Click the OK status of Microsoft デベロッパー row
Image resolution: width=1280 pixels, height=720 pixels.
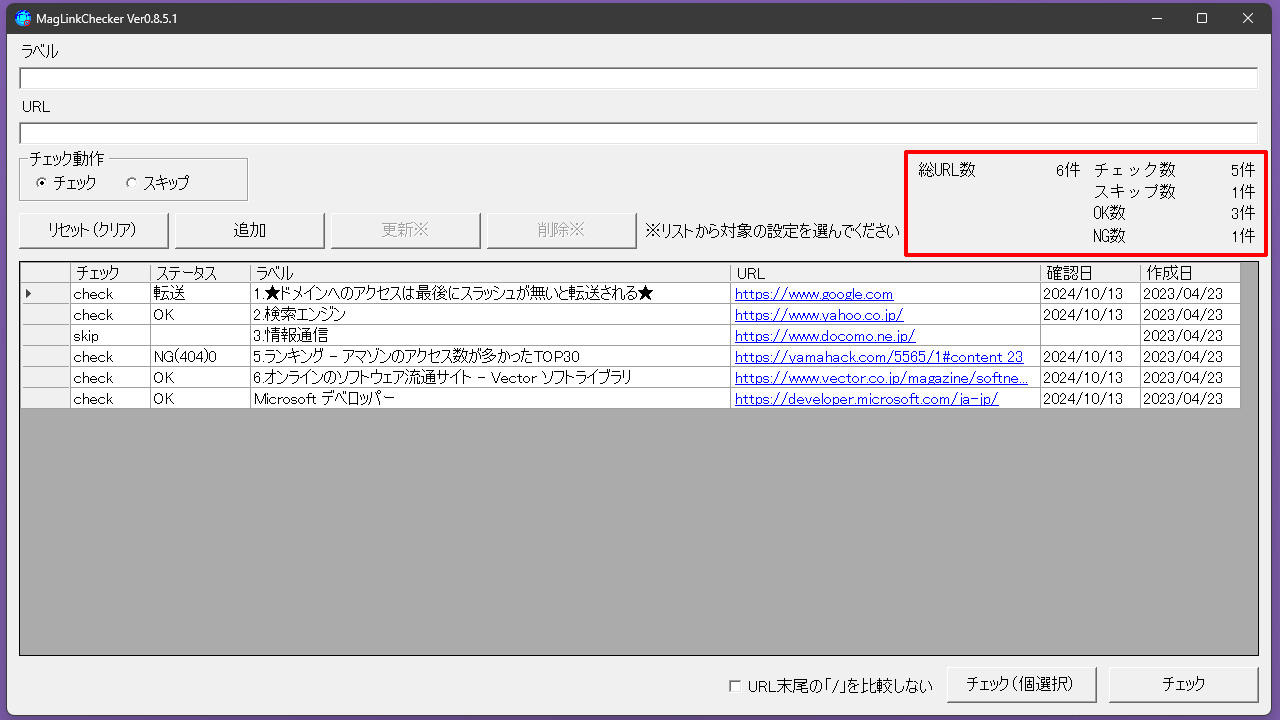tap(200, 399)
